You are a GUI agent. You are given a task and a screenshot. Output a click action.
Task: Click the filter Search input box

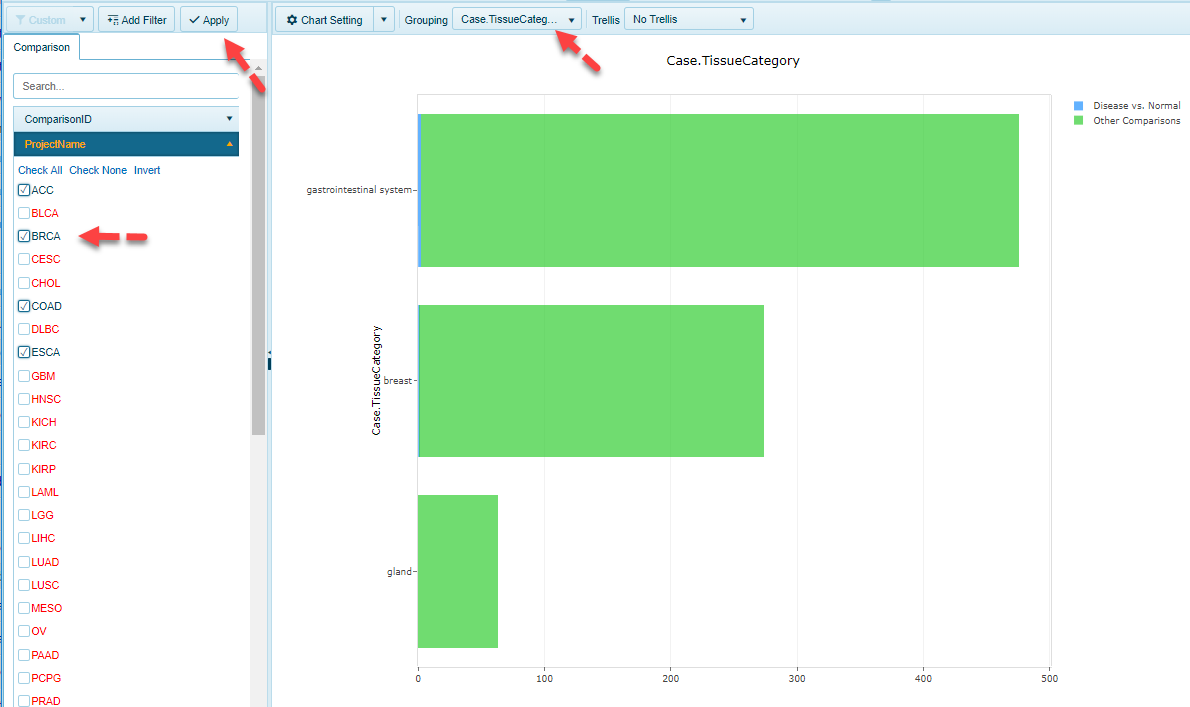tap(126, 86)
